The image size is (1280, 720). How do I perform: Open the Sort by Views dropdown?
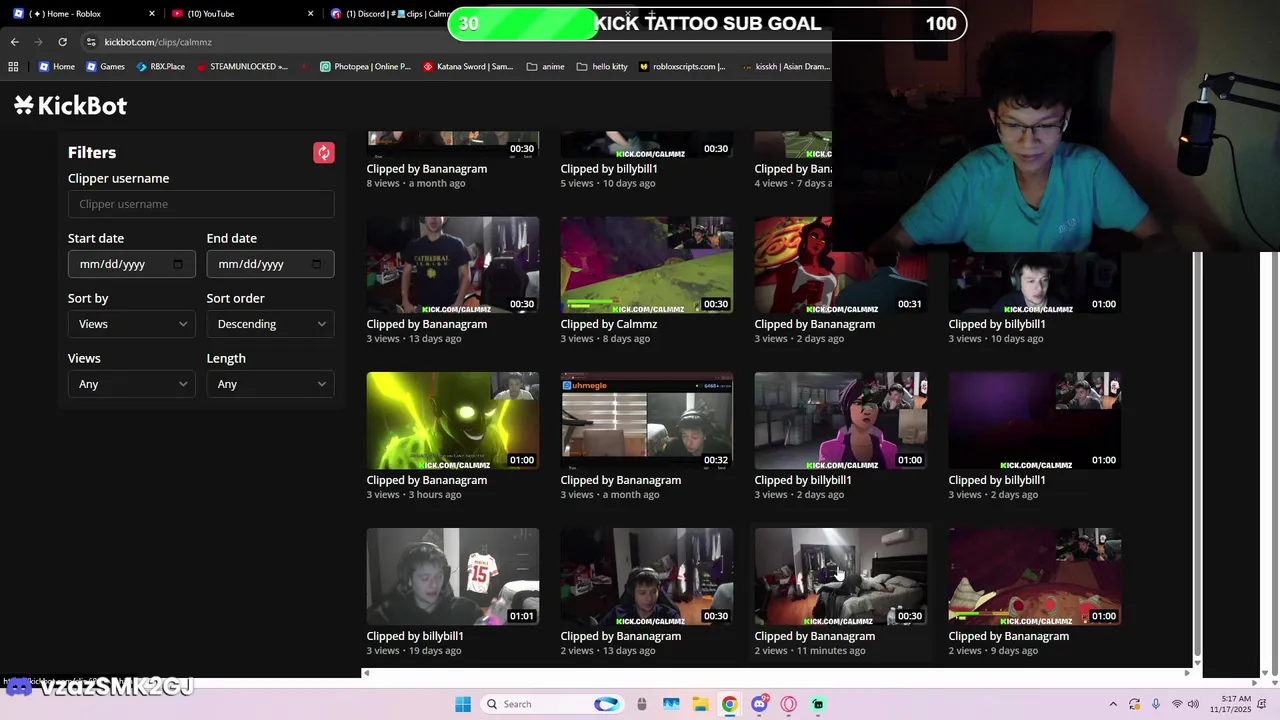pos(132,324)
